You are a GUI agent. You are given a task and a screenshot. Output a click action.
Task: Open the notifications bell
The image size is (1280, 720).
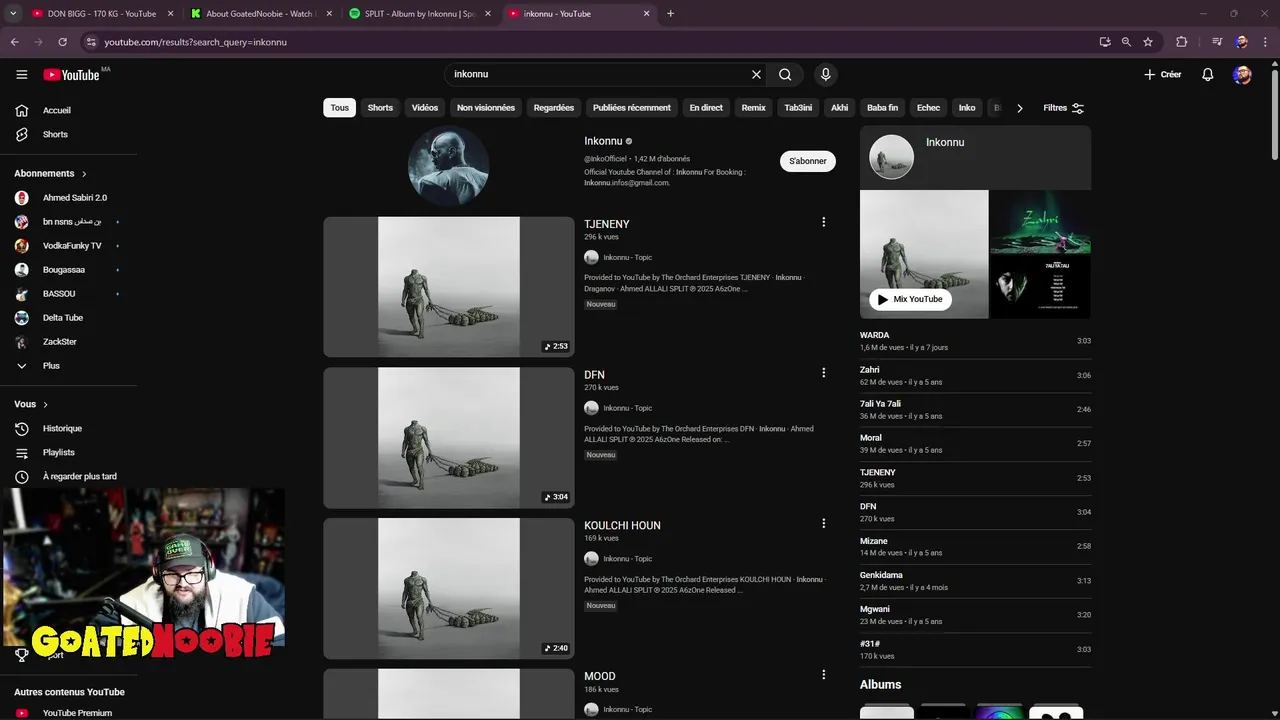click(x=1208, y=75)
